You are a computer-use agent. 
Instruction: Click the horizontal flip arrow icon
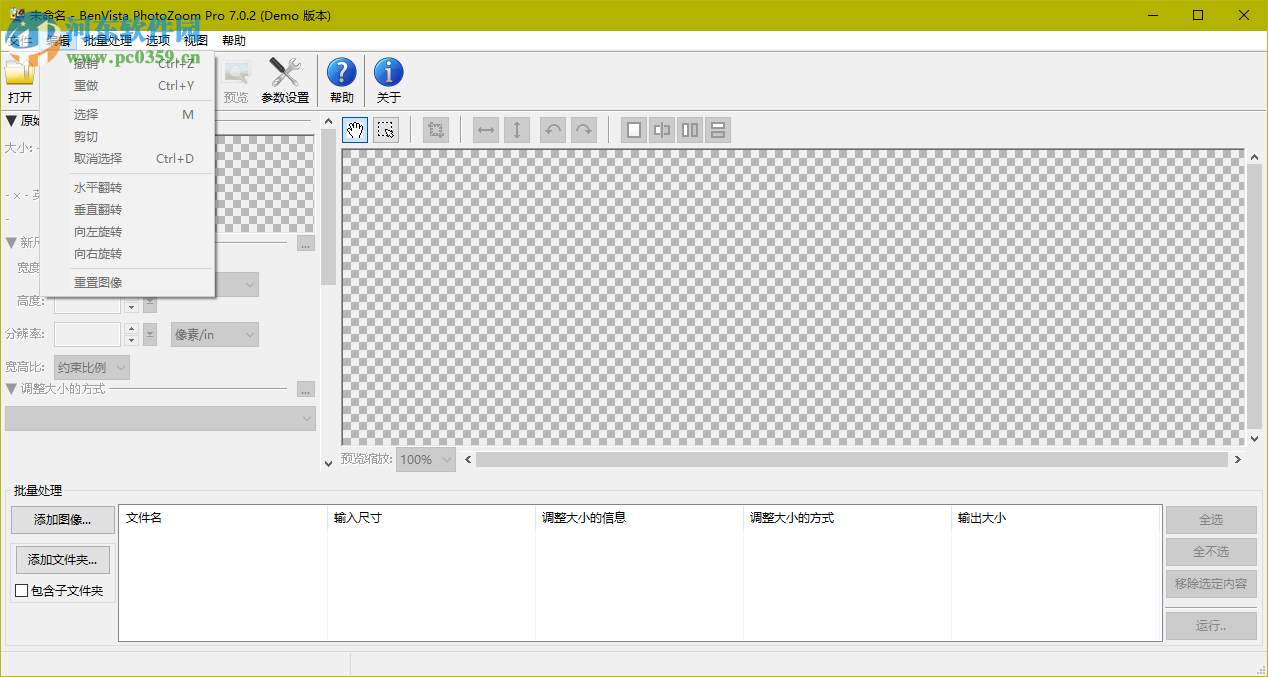pyautogui.click(x=485, y=129)
